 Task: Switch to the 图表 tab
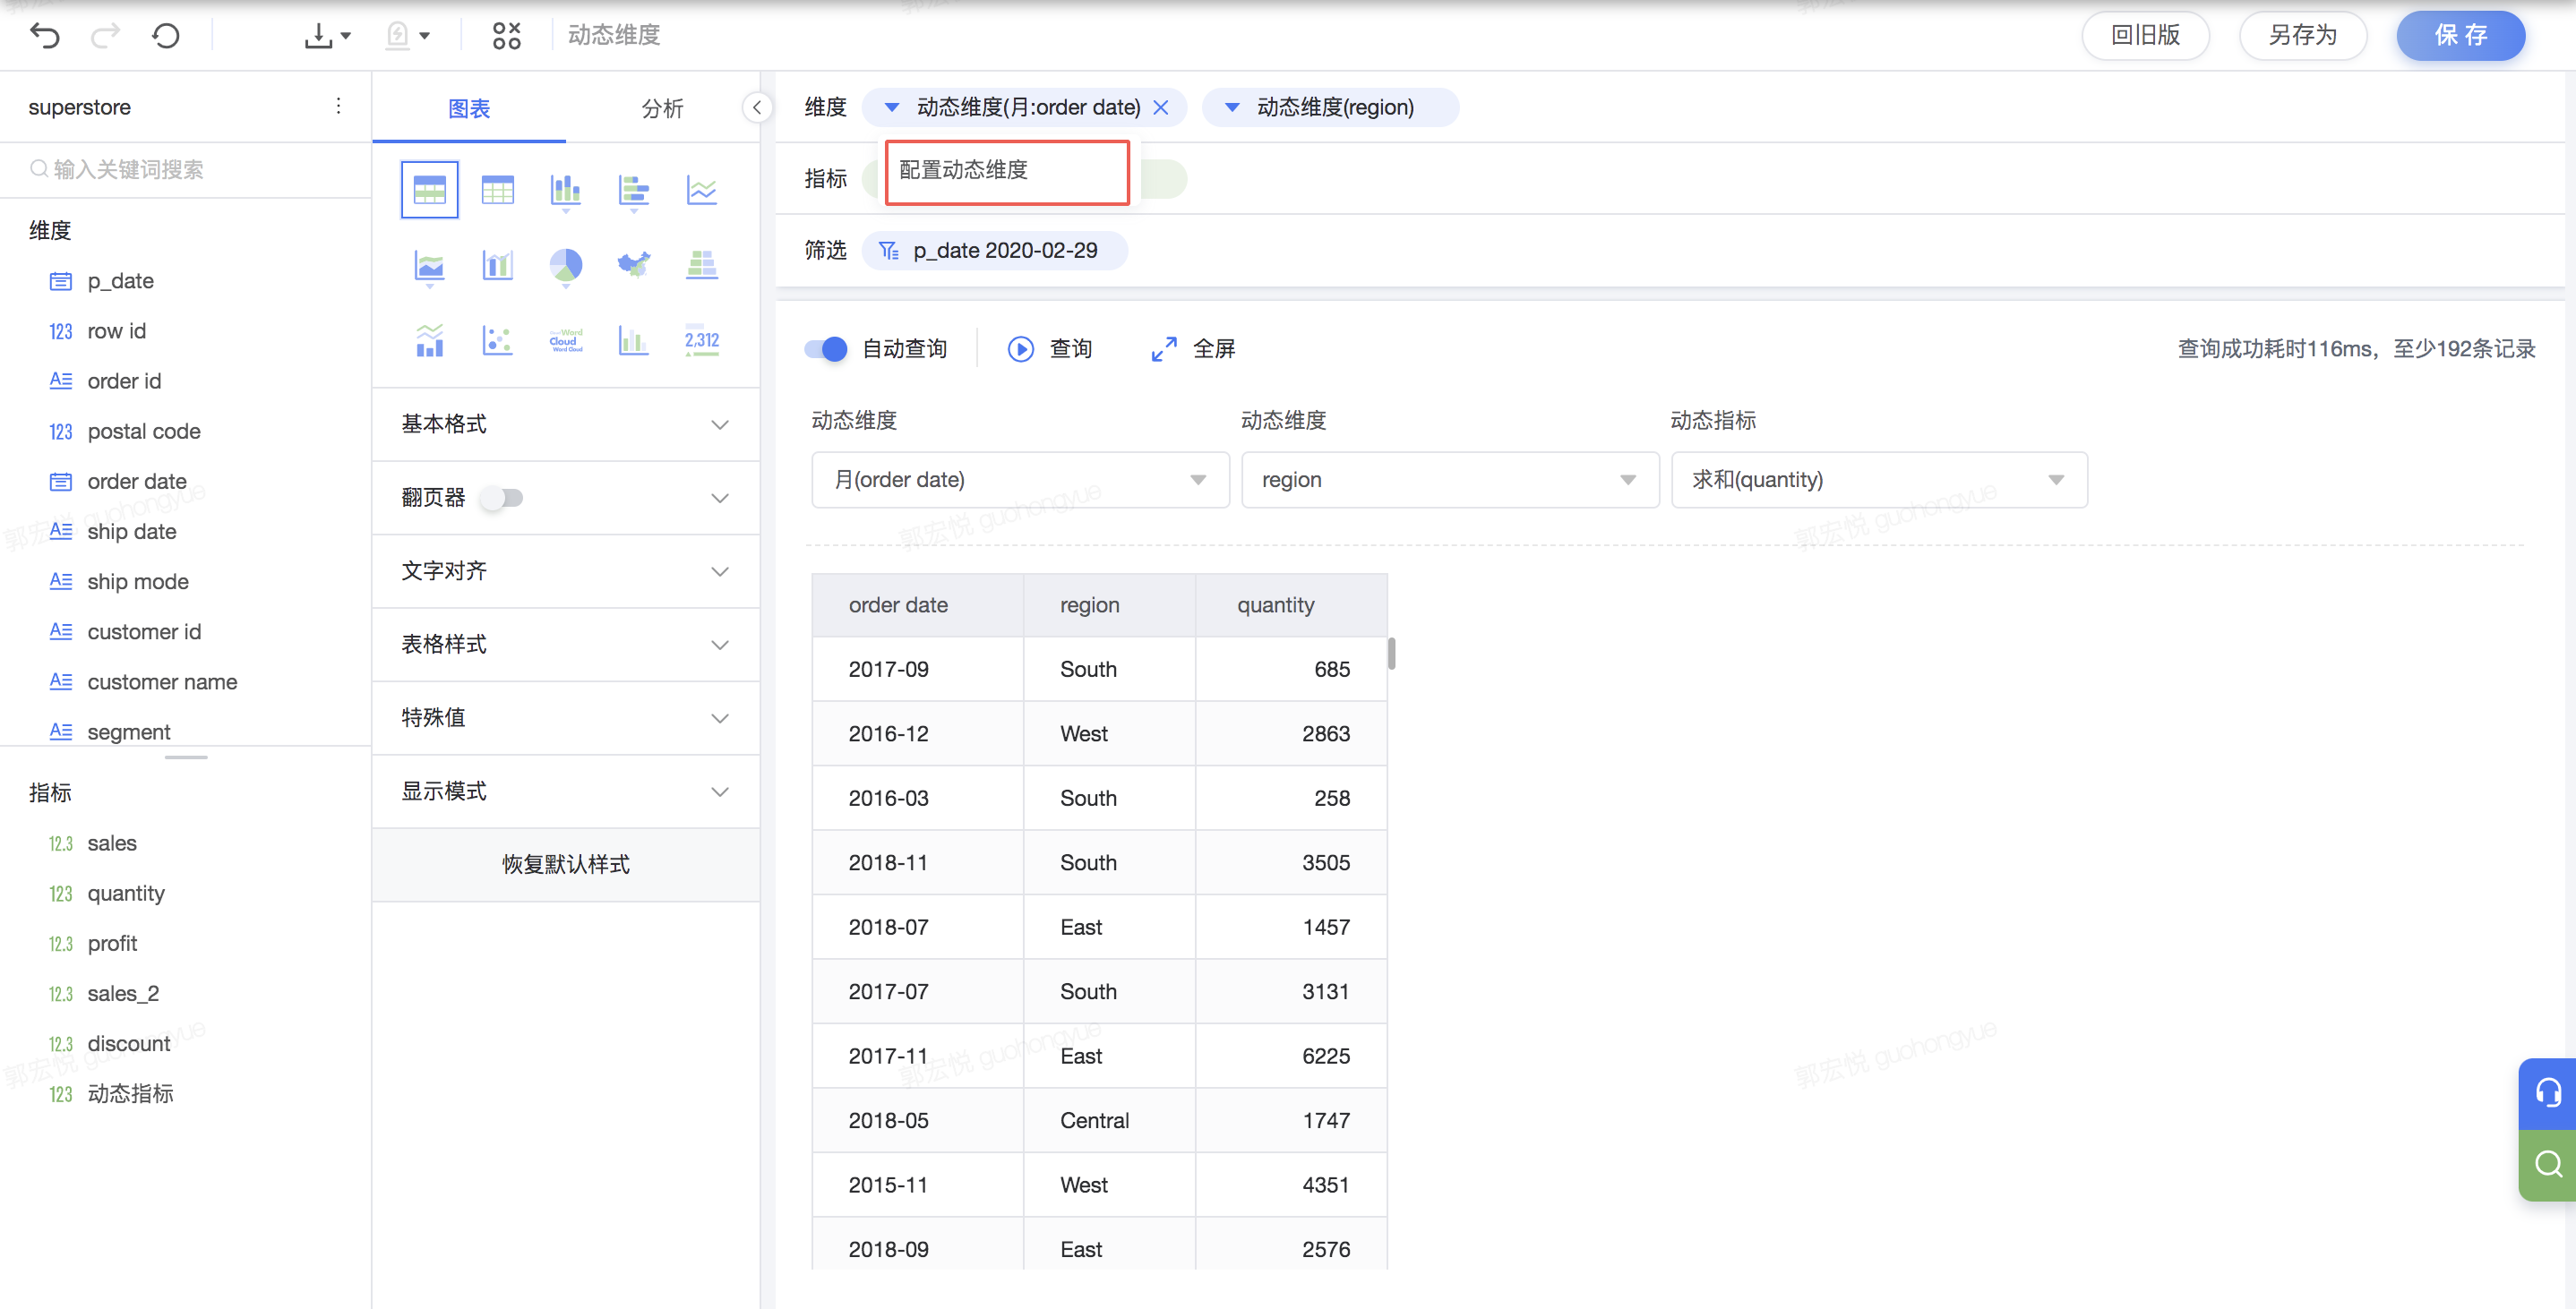[x=469, y=108]
